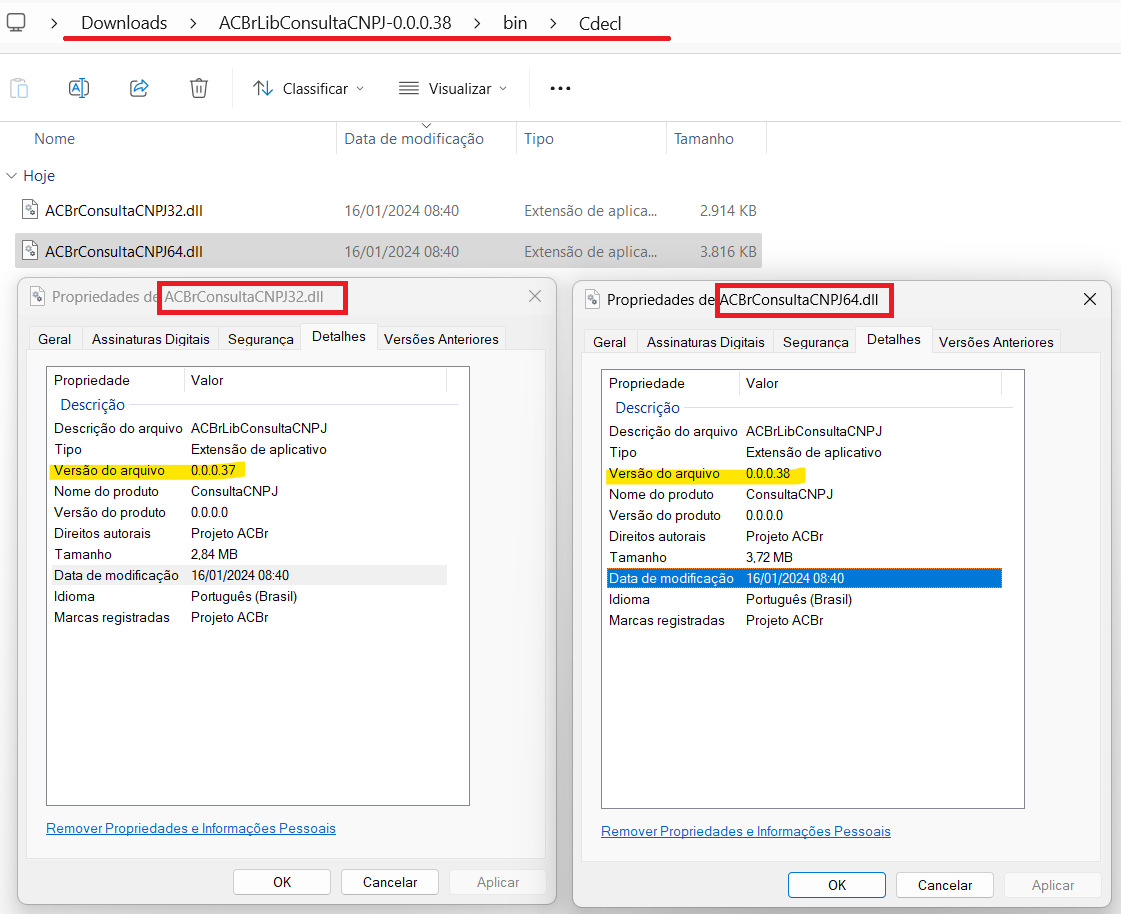
Task: Sort by the Nome column header
Action: coord(54,139)
